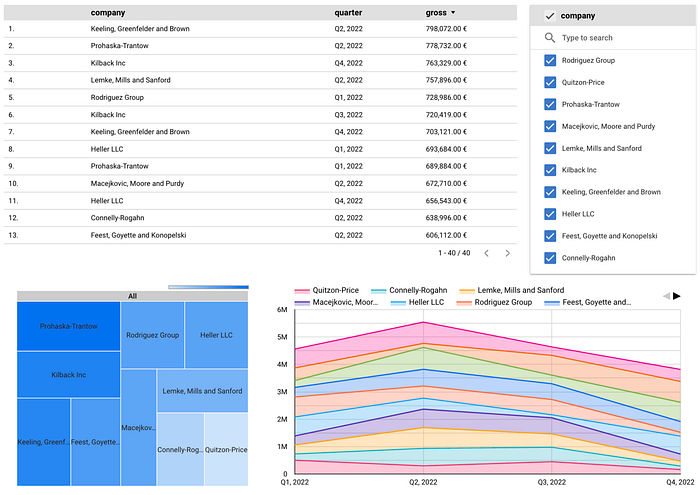
Task: Click gross value 778,732.00 €
Action: point(446,46)
